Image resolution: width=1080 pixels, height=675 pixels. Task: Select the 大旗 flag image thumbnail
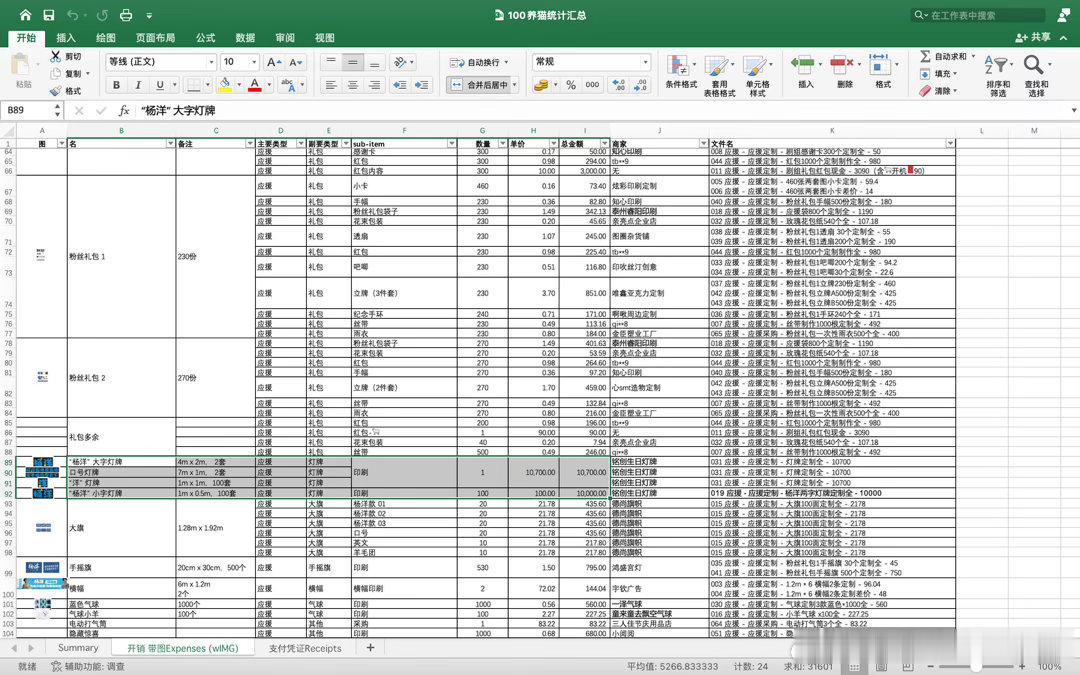tap(43, 528)
